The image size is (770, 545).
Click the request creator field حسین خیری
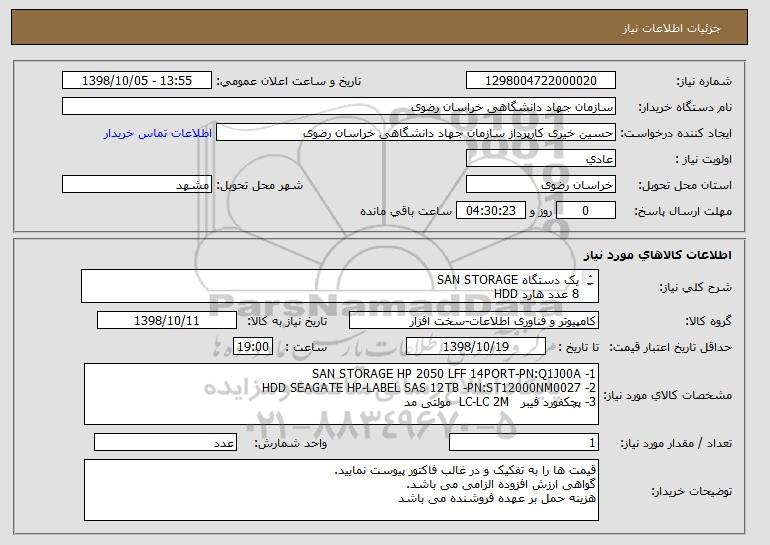coord(416,133)
